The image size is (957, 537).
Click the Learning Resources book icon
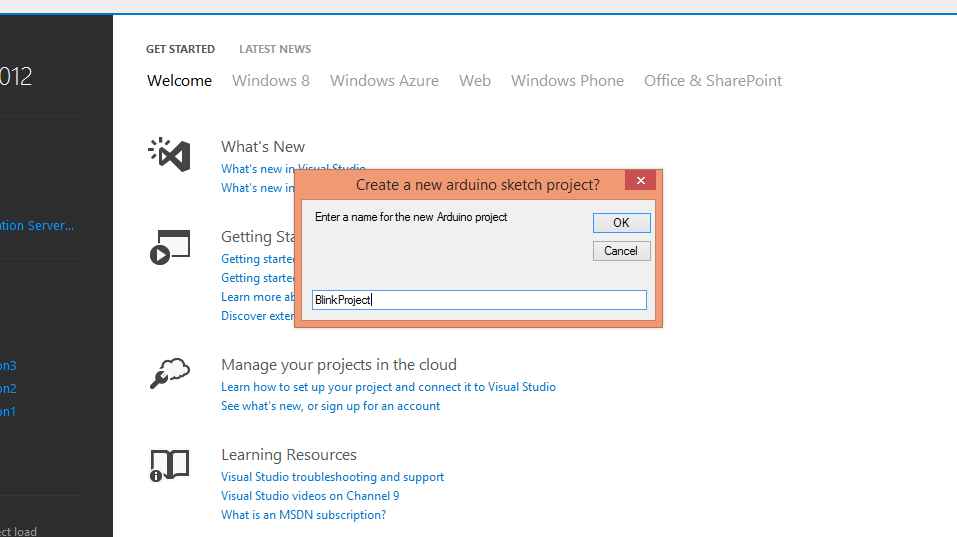coord(170,466)
